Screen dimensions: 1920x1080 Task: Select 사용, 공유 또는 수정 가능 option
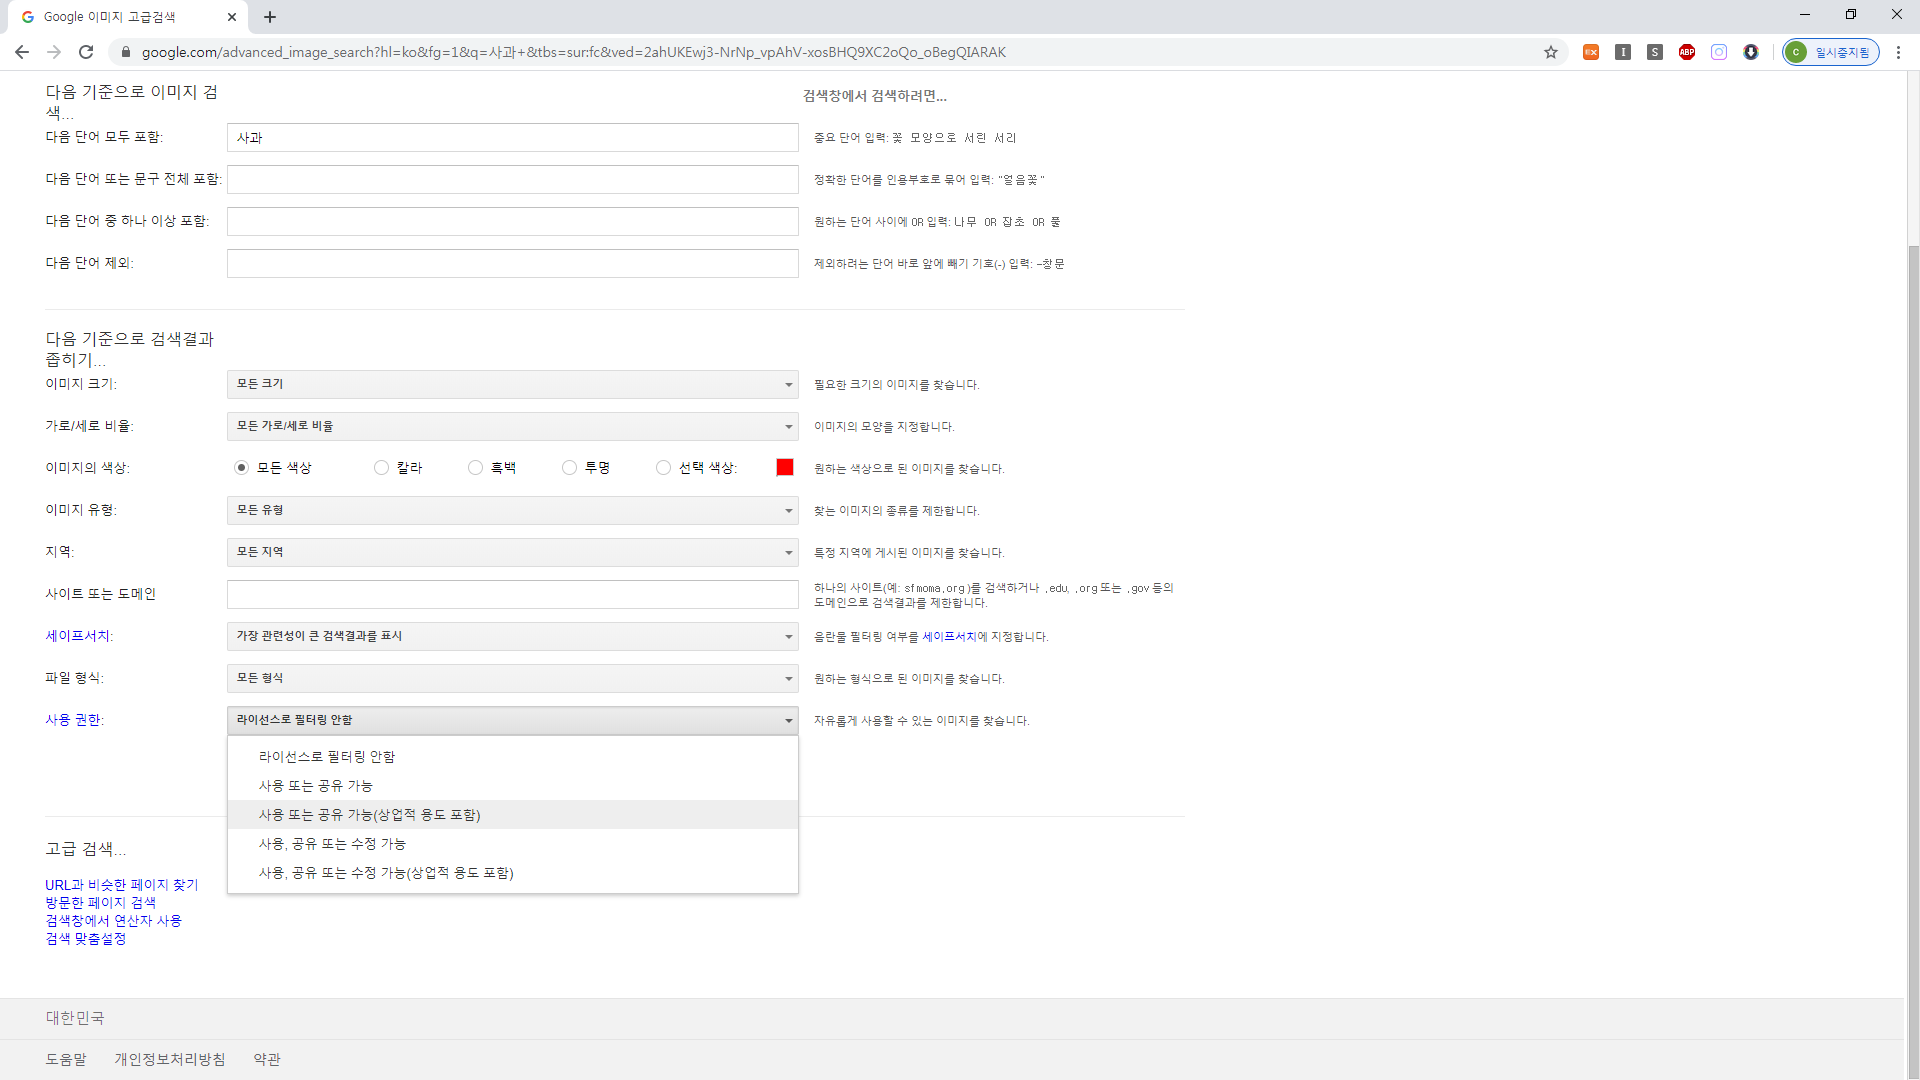[x=332, y=844]
